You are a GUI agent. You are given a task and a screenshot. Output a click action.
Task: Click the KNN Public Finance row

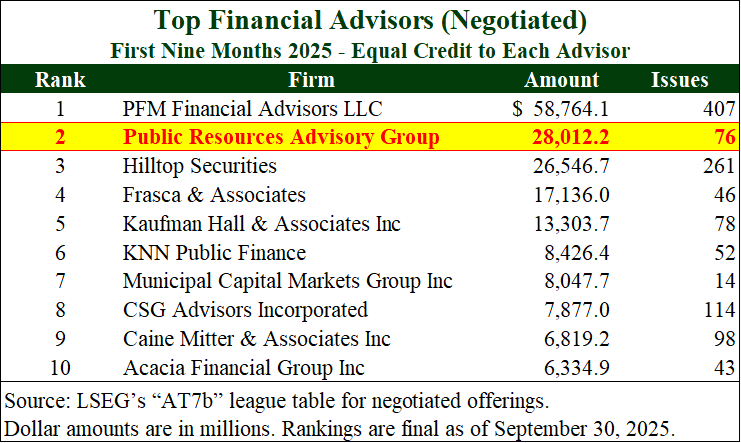click(213, 253)
